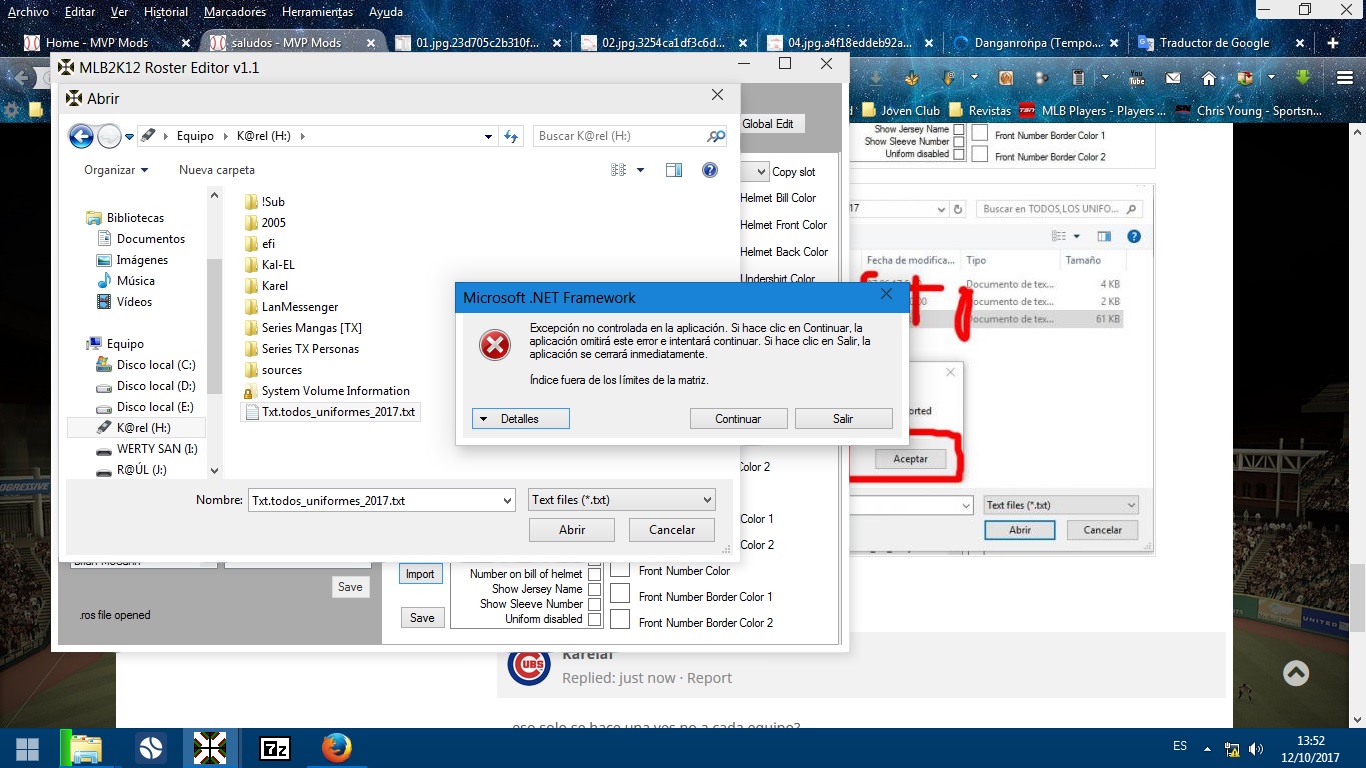Switch to the Home - MVP Mods tab
This screenshot has height=768, width=1366.
point(107,43)
